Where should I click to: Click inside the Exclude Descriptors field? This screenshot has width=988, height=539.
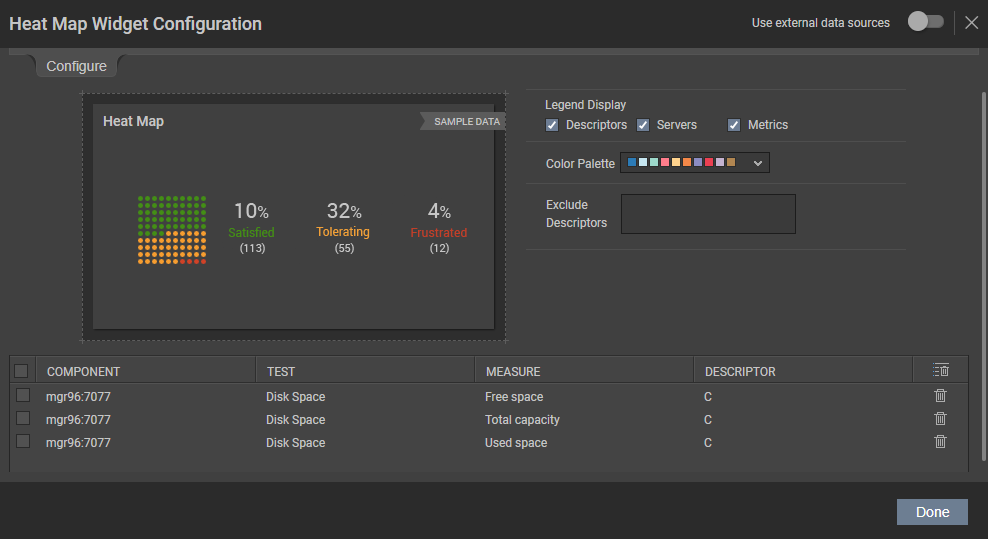click(708, 214)
